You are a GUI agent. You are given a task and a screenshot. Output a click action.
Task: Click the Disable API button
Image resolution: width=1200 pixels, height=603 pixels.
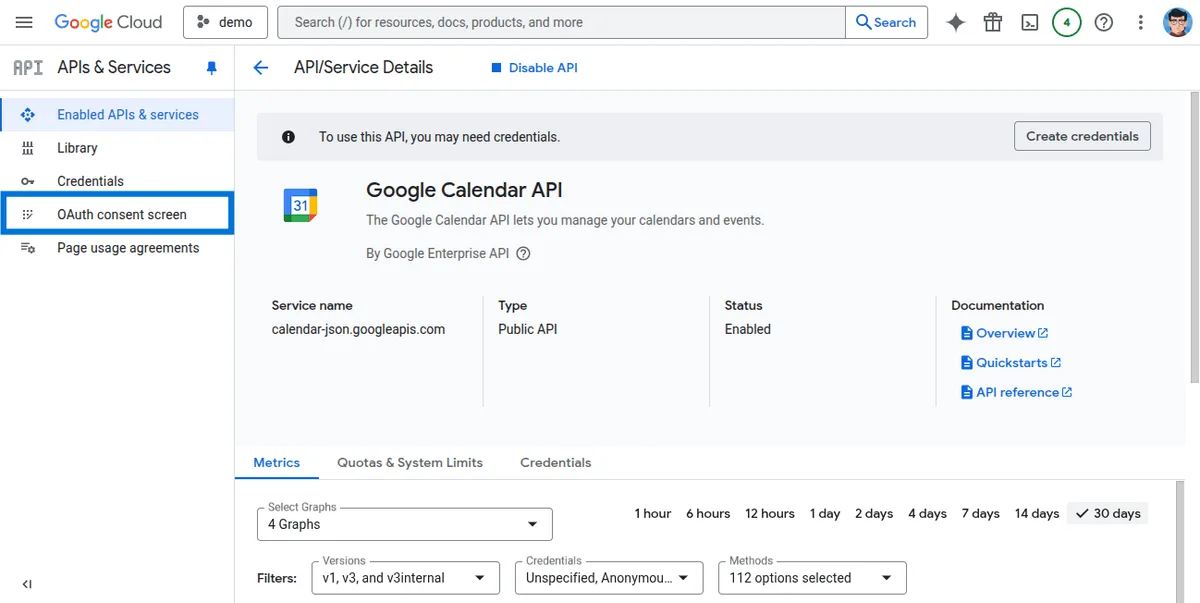534,68
